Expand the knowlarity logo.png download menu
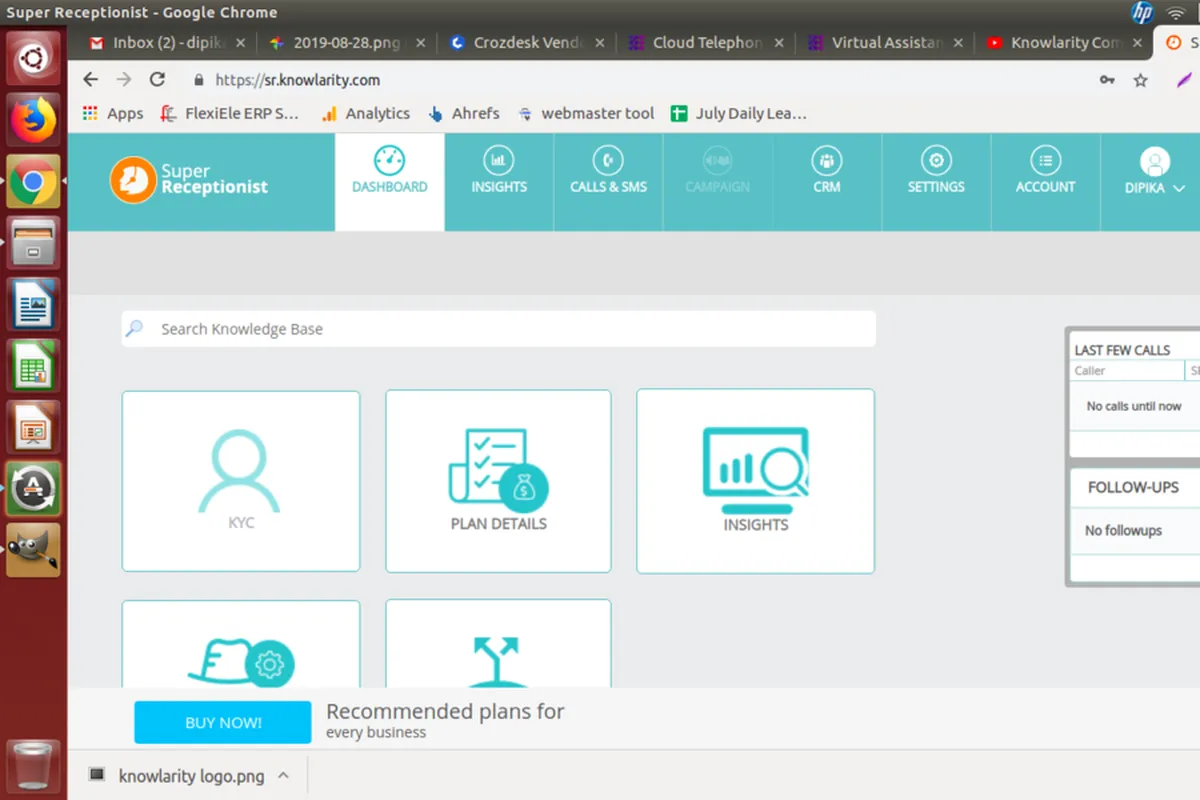This screenshot has height=800, width=1200. pyautogui.click(x=283, y=775)
